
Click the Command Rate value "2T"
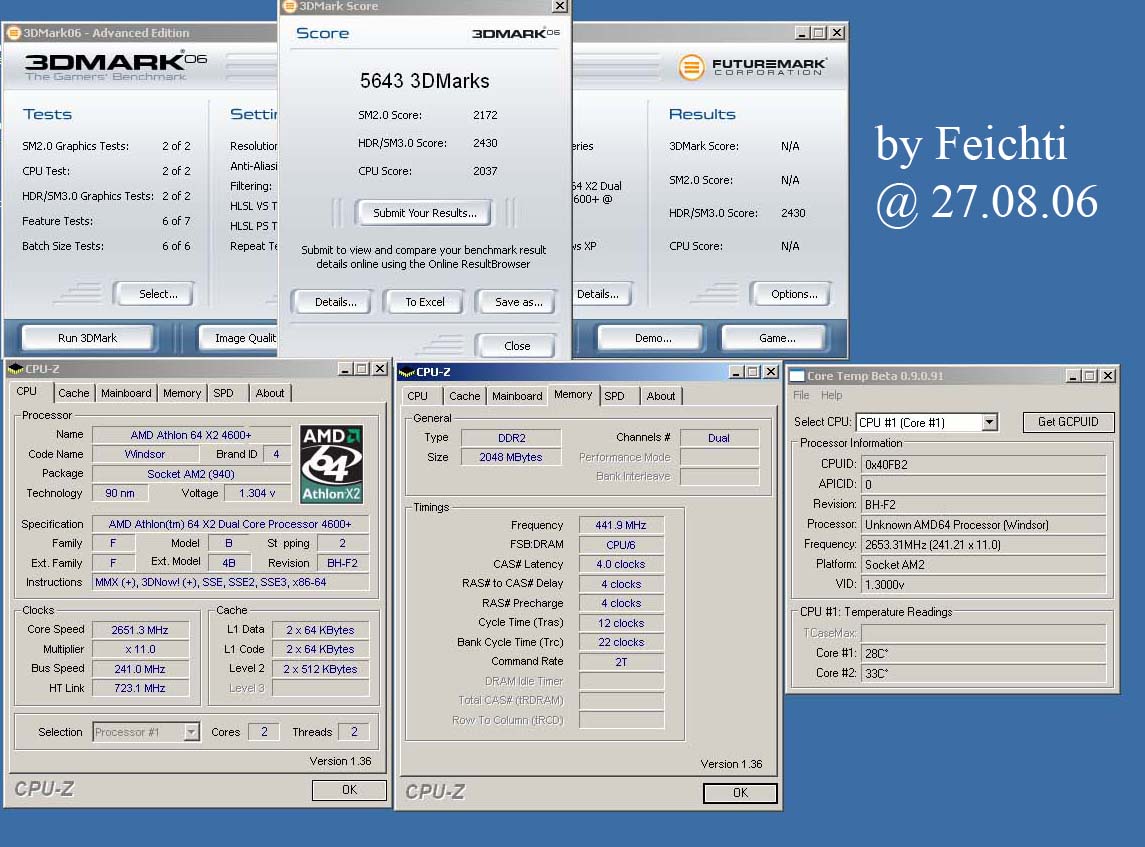click(x=621, y=662)
